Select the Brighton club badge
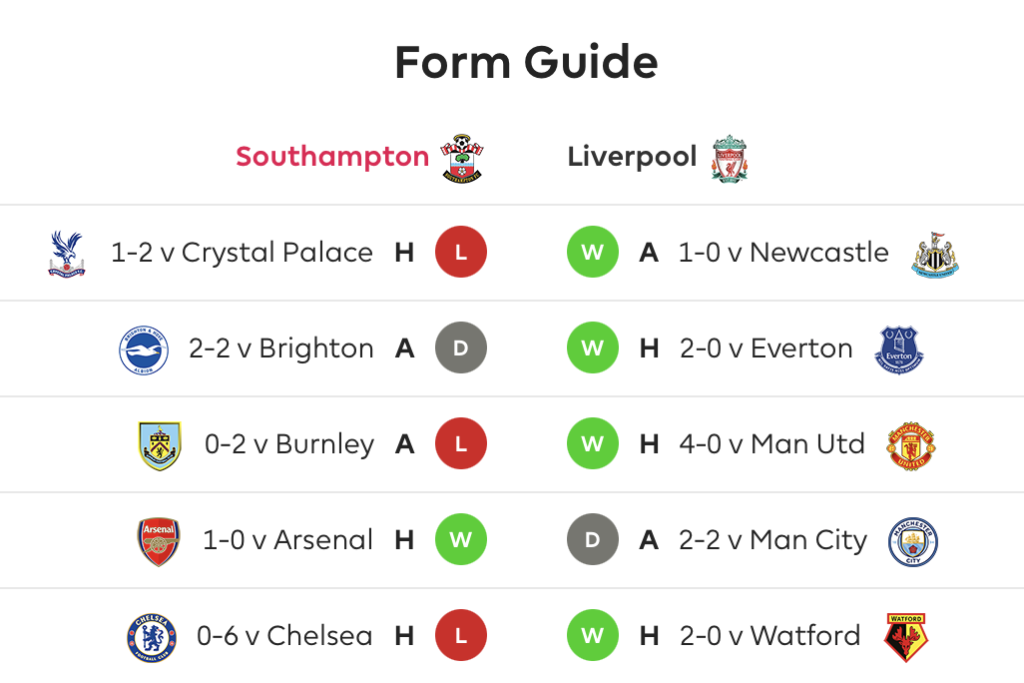1024x683 pixels. (x=144, y=350)
